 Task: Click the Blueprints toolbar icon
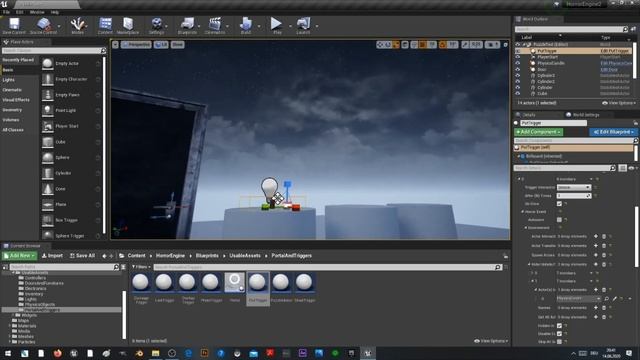pos(187,26)
